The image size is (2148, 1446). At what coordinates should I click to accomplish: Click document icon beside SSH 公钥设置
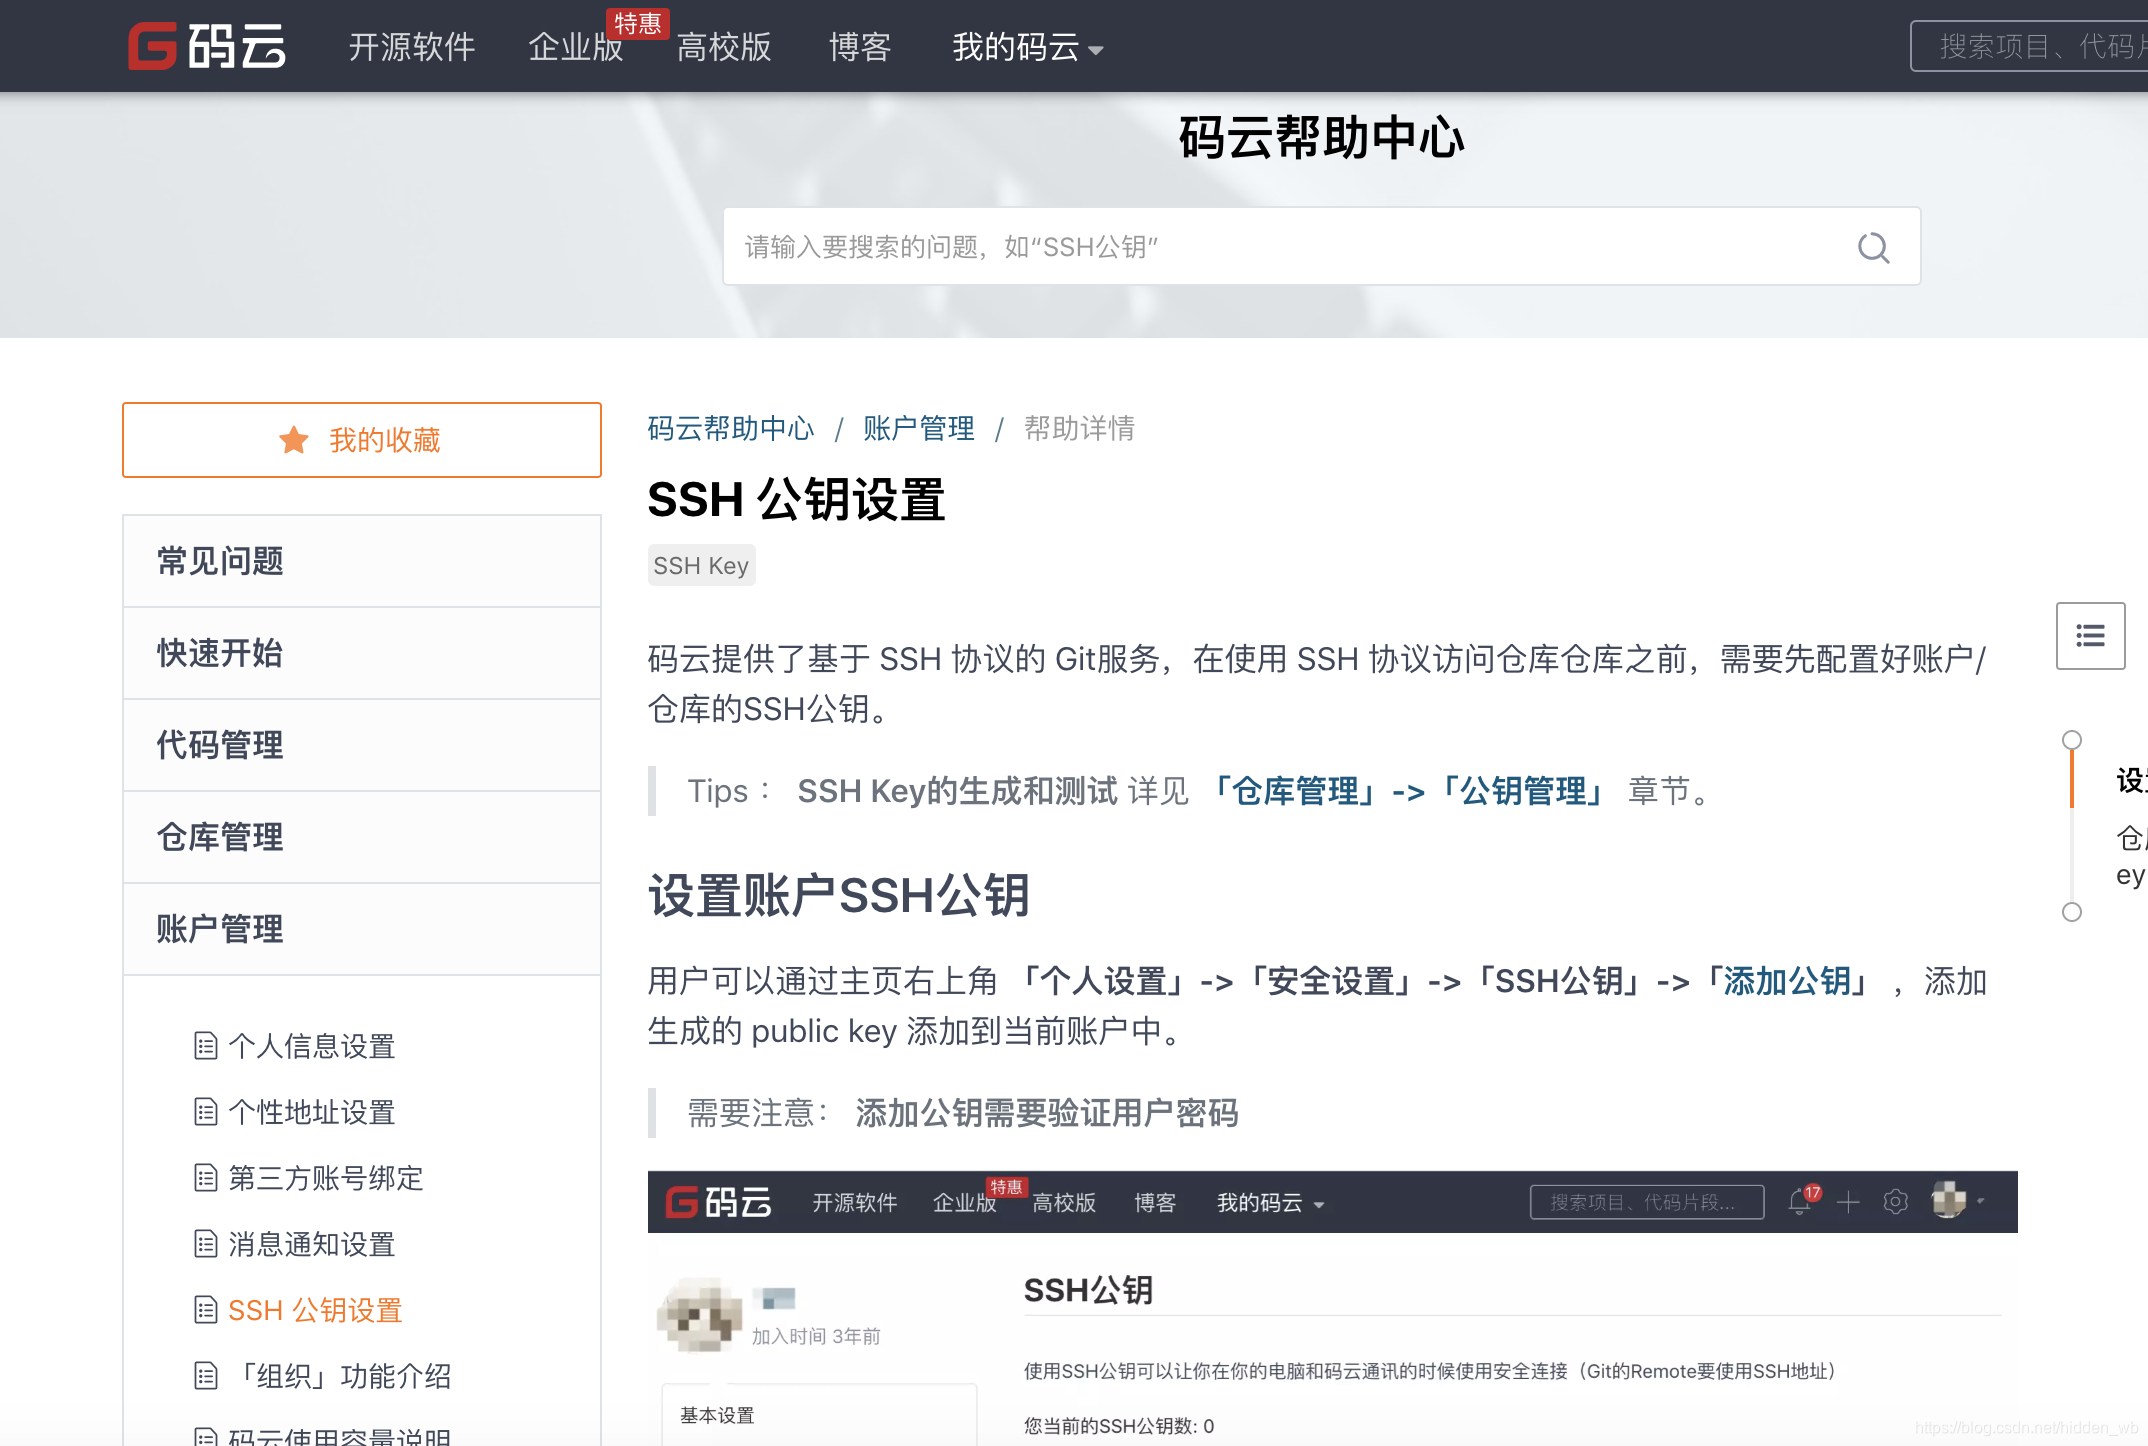point(205,1310)
